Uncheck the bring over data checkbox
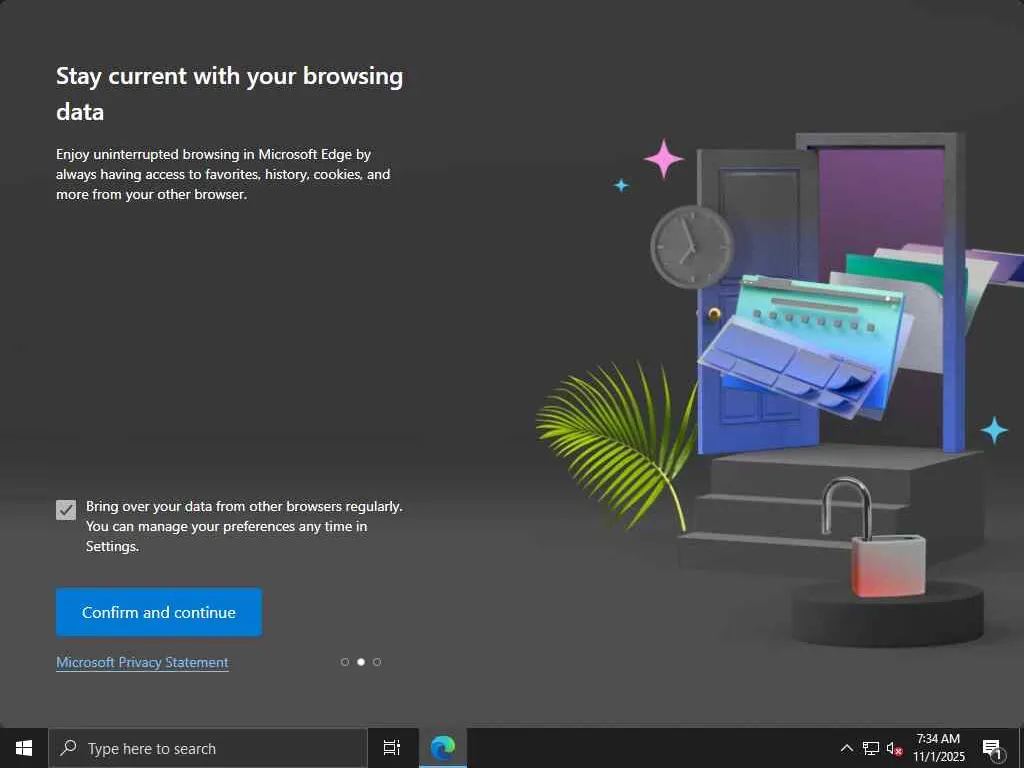 [66, 509]
